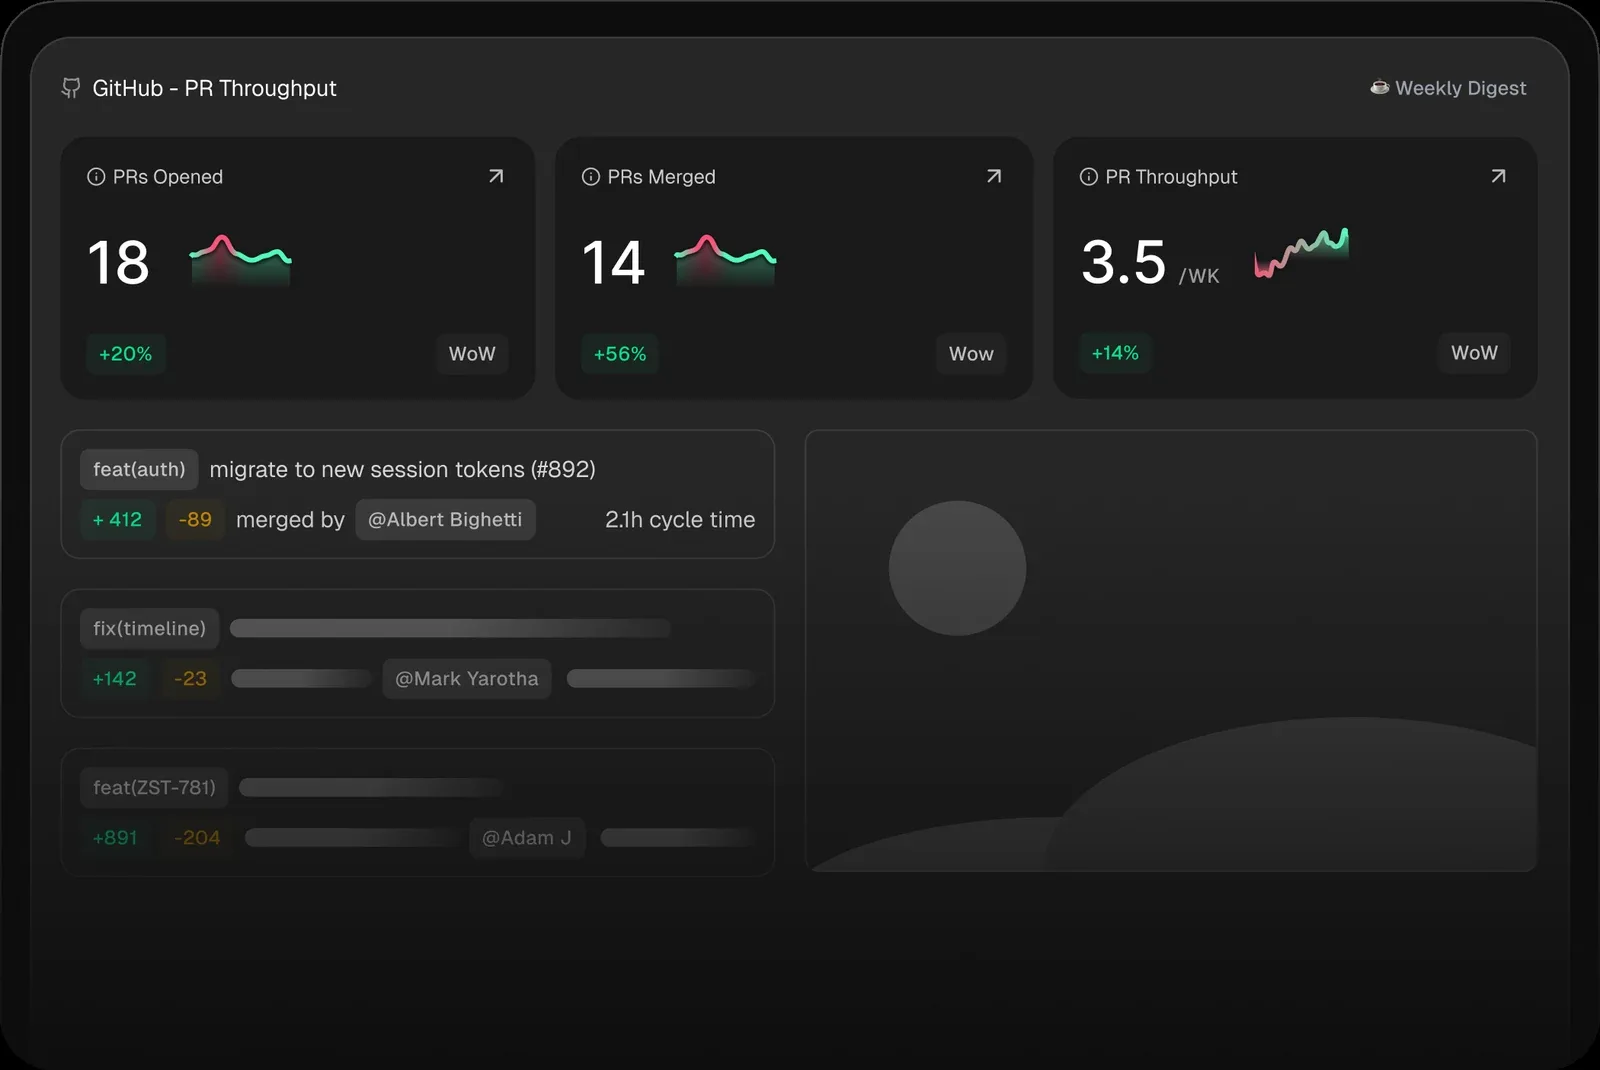Click the PRs Opened sparkline chart
The image size is (1600, 1070).
(240, 260)
